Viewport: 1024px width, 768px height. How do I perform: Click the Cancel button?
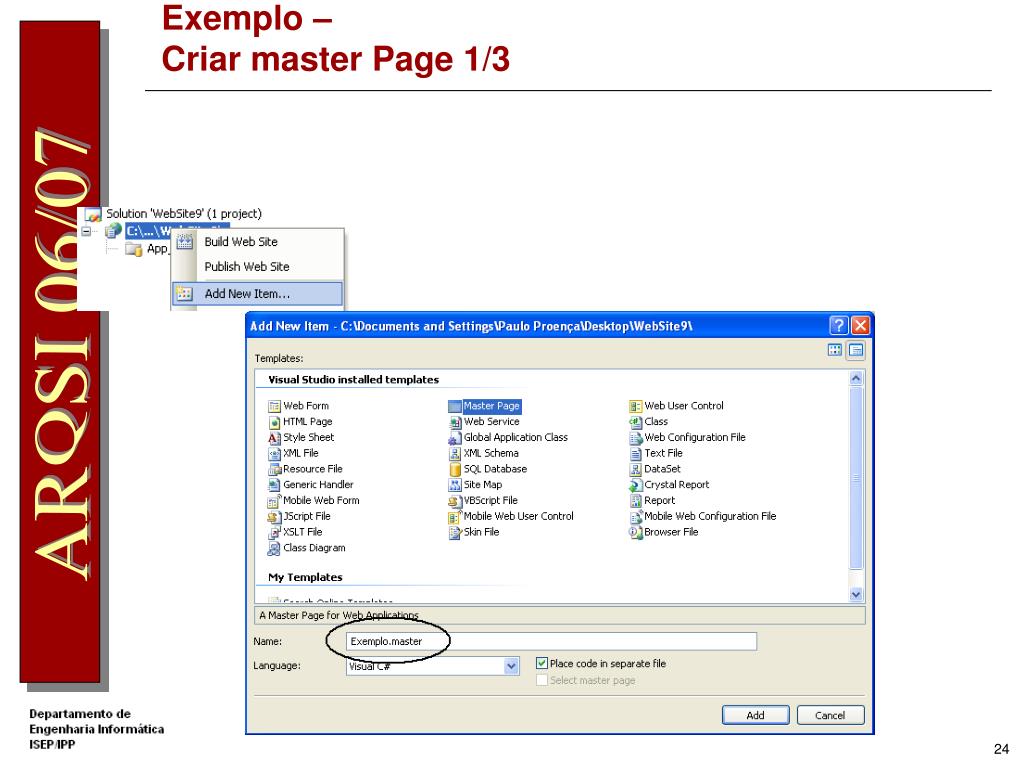click(x=830, y=715)
